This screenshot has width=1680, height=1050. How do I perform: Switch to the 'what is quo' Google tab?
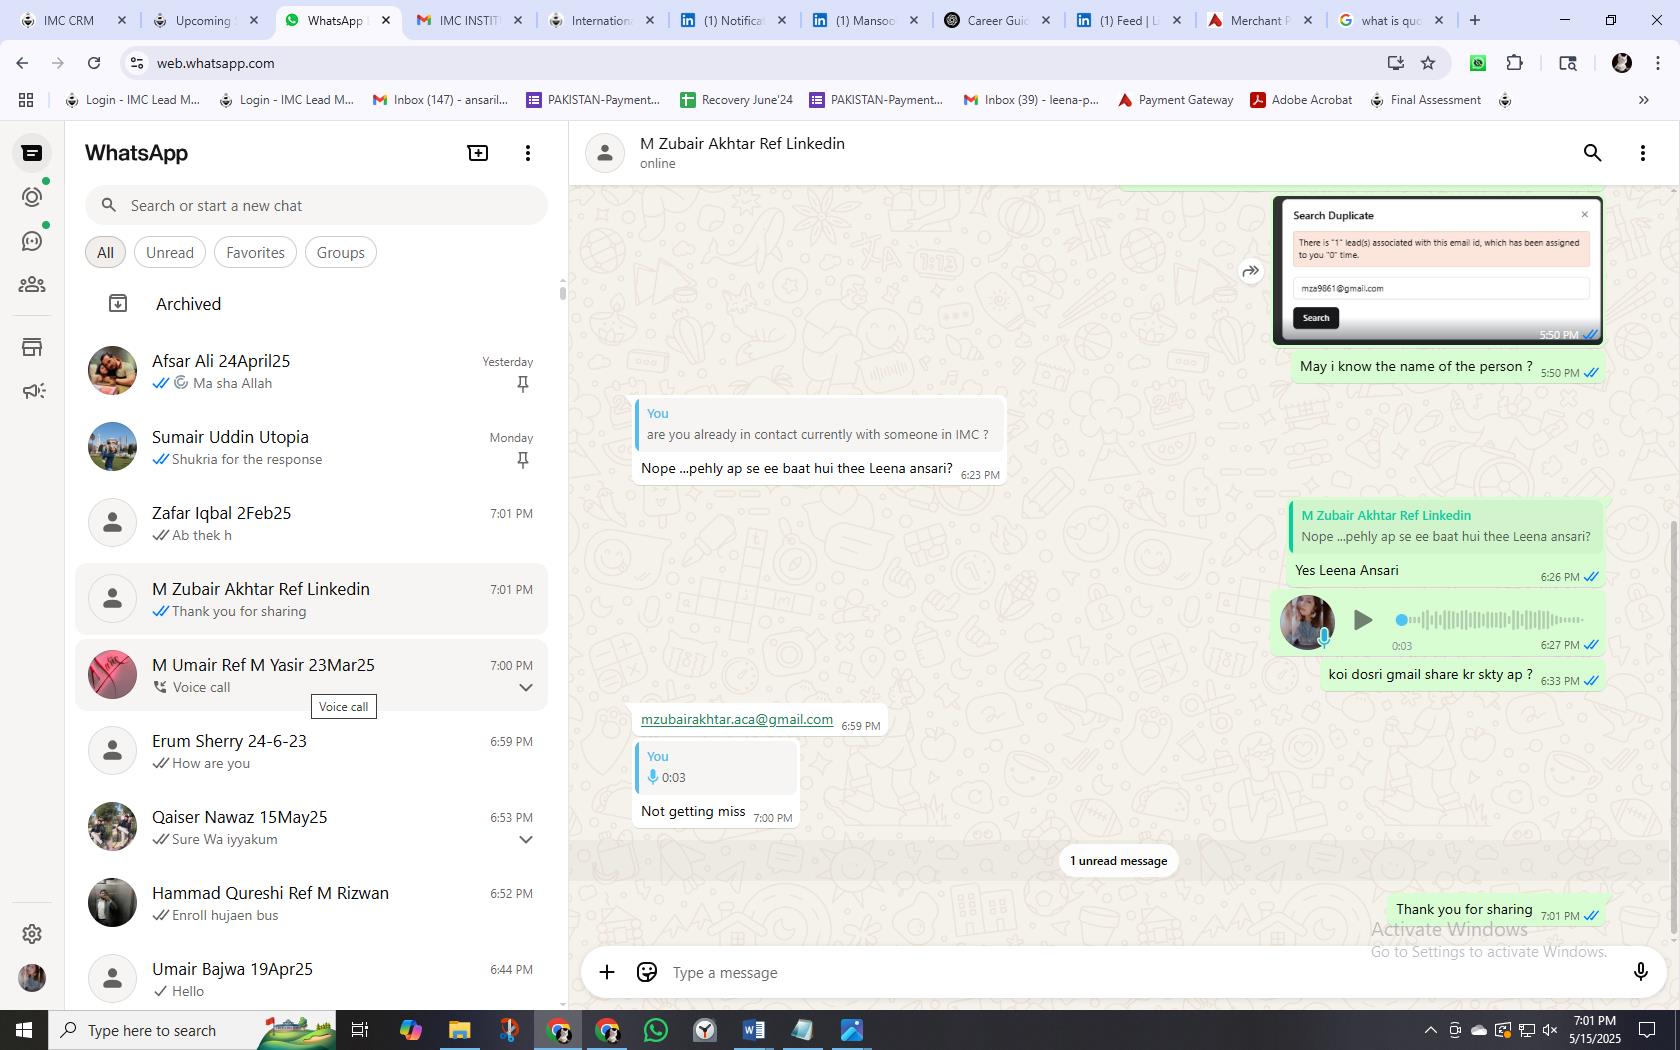click(x=1391, y=20)
